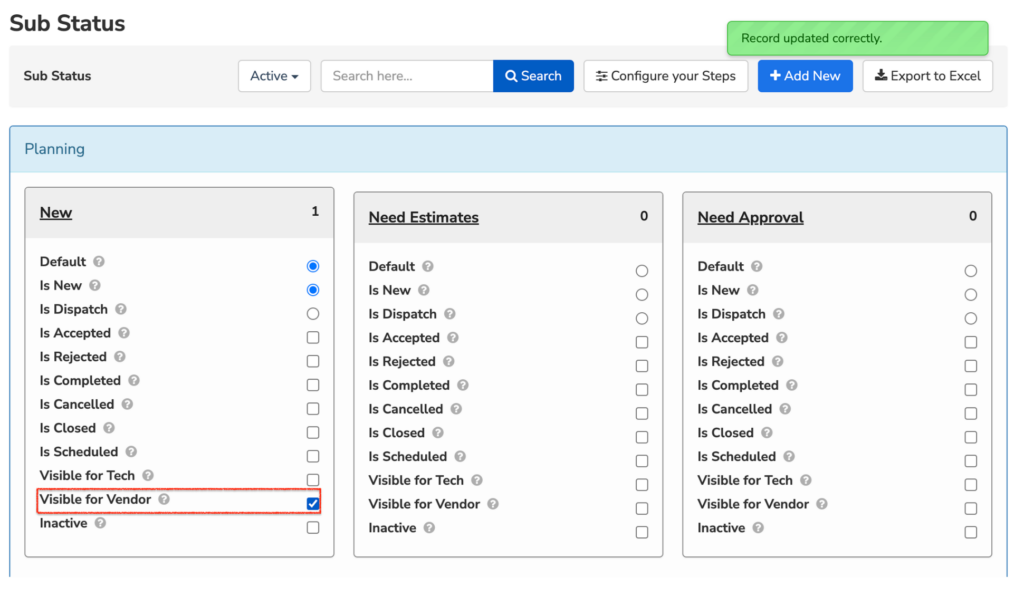Select Is Dispatch radio in New card
This screenshot has width=1024, height=597.
(313, 314)
